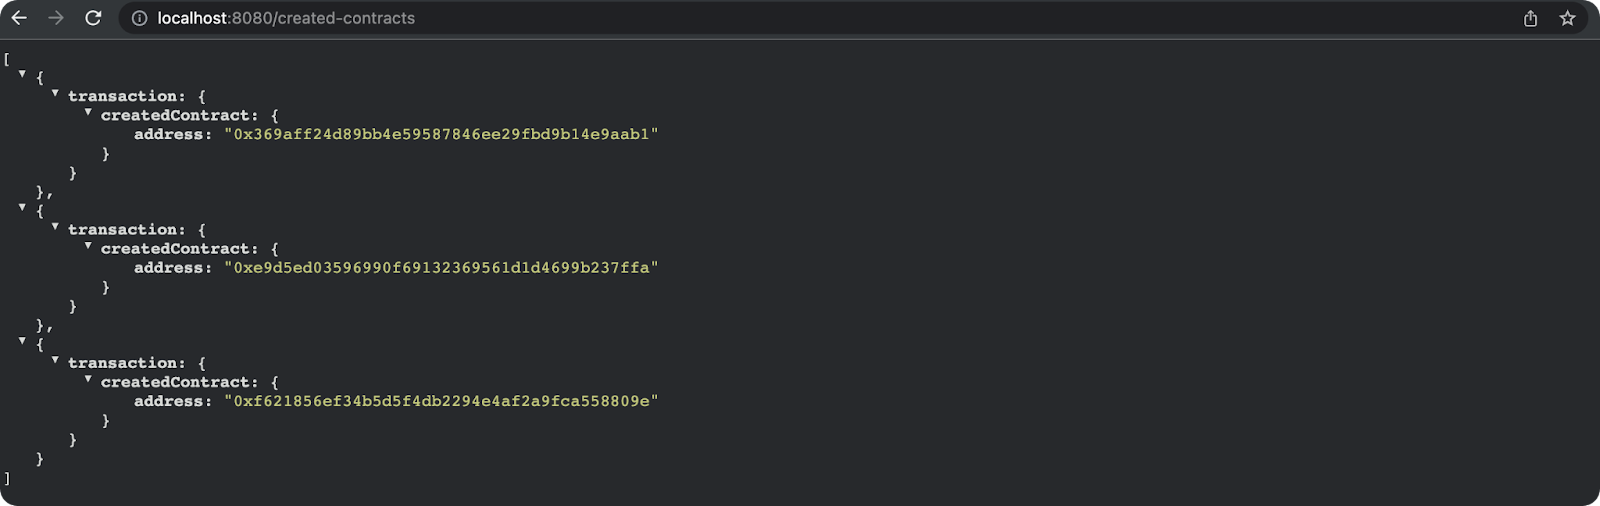Viewport: 1600px width, 506px height.
Task: Collapse the third array object
Action: point(22,340)
